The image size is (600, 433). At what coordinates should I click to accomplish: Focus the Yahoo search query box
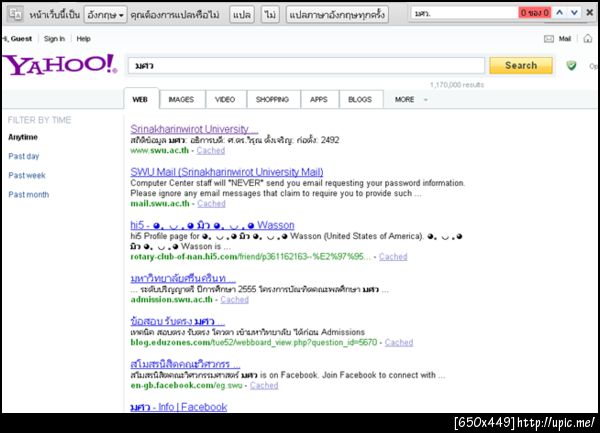tap(306, 65)
